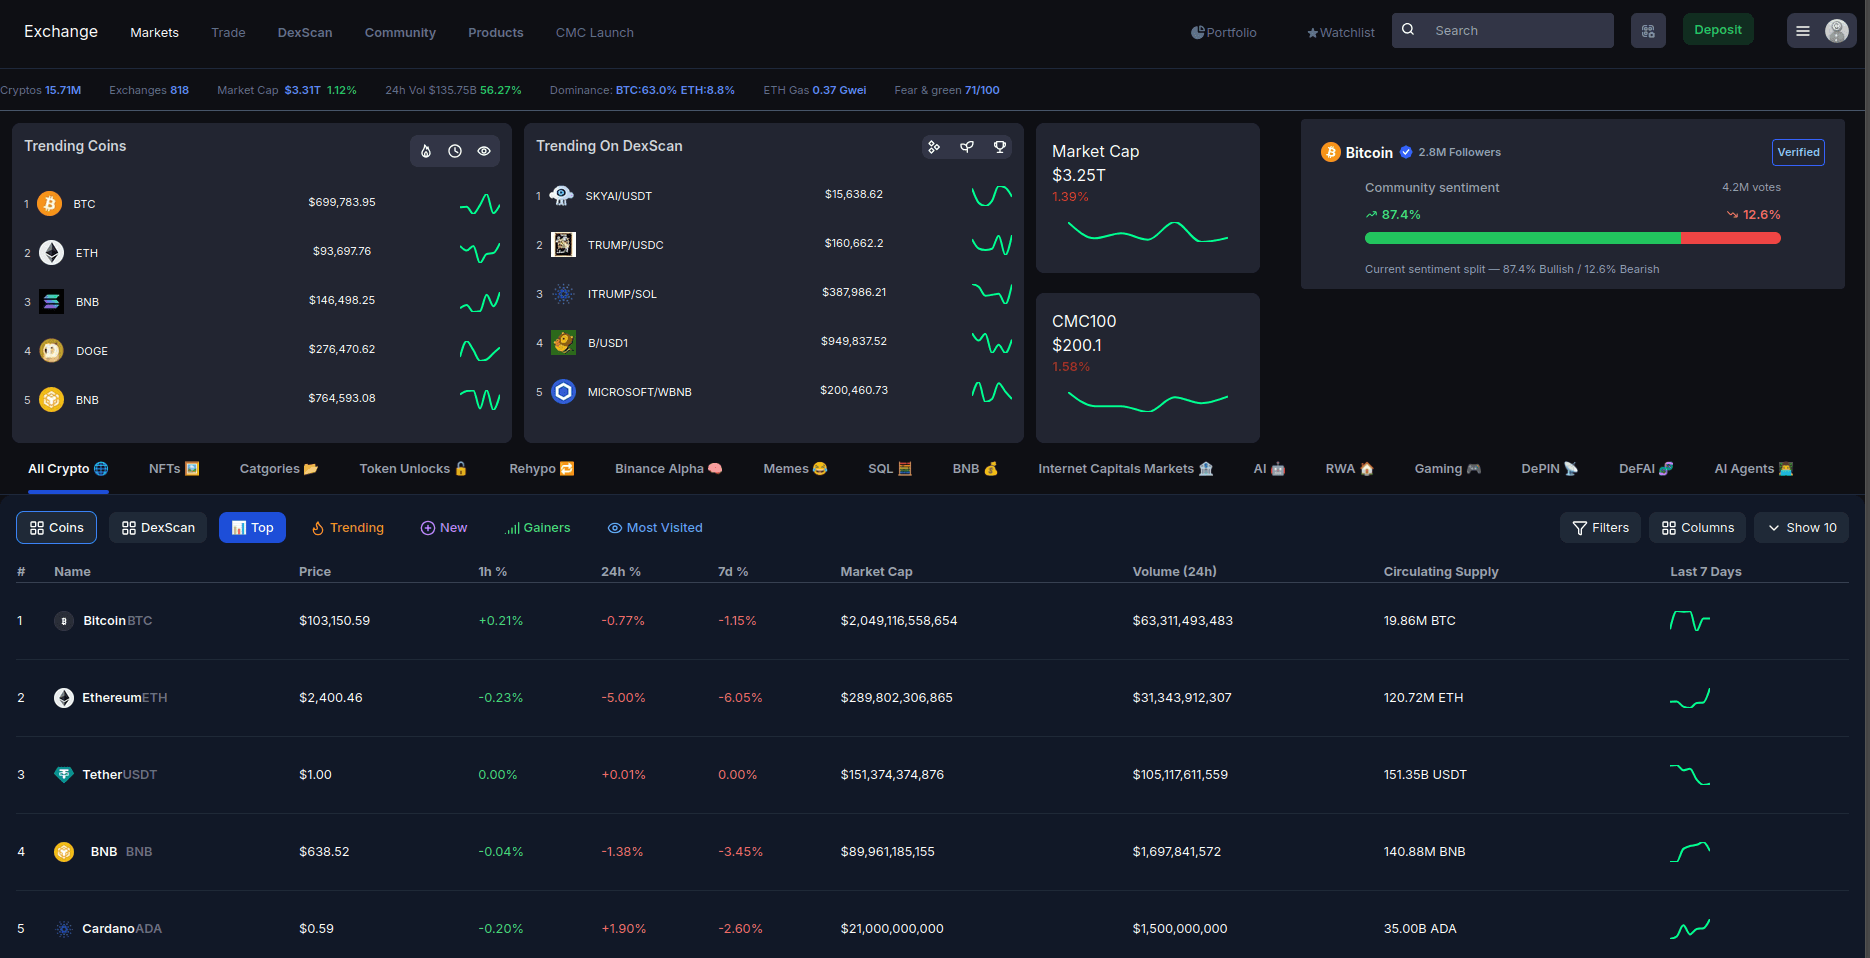1870x958 pixels.
Task: Select the Most Visited filter
Action: [x=655, y=528]
